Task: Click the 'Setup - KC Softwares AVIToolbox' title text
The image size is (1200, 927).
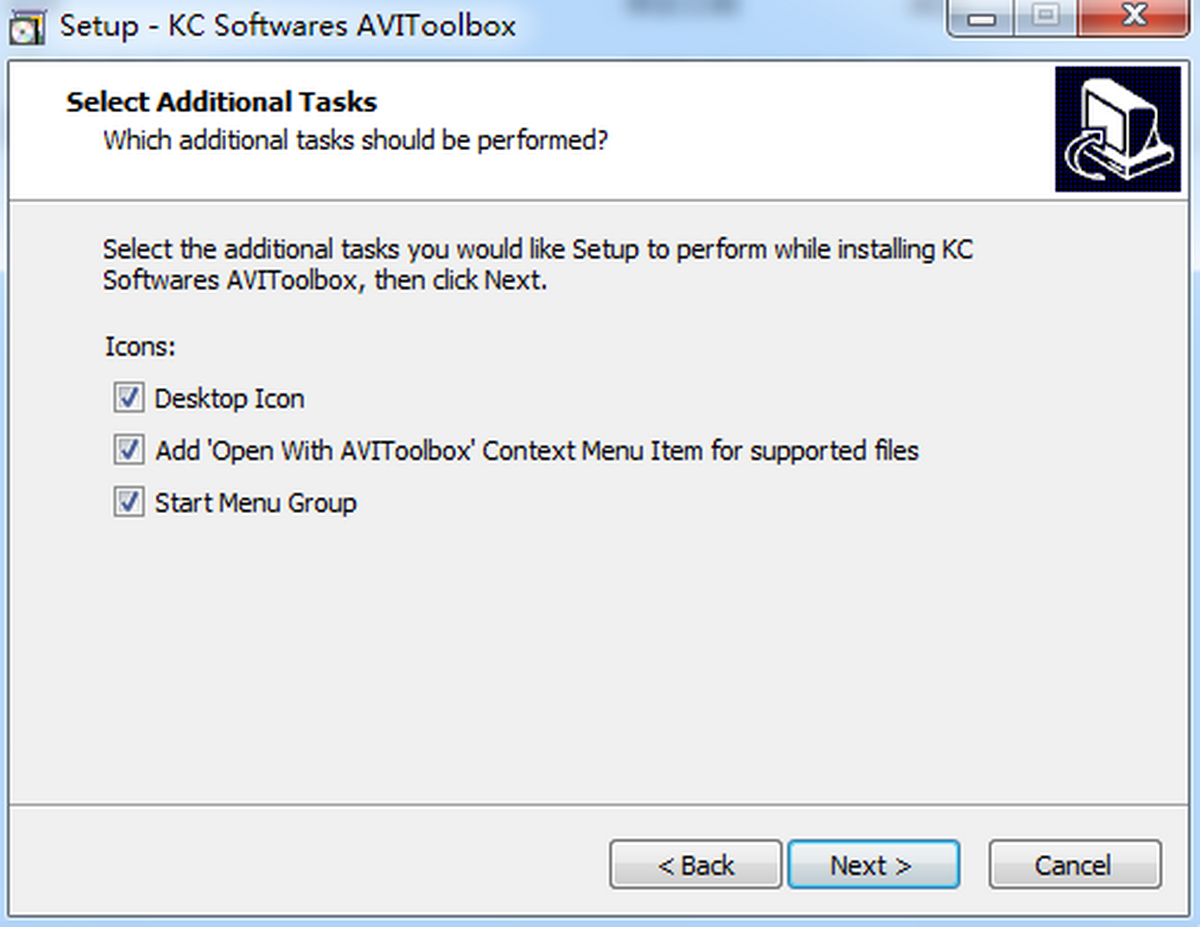Action: (288, 25)
